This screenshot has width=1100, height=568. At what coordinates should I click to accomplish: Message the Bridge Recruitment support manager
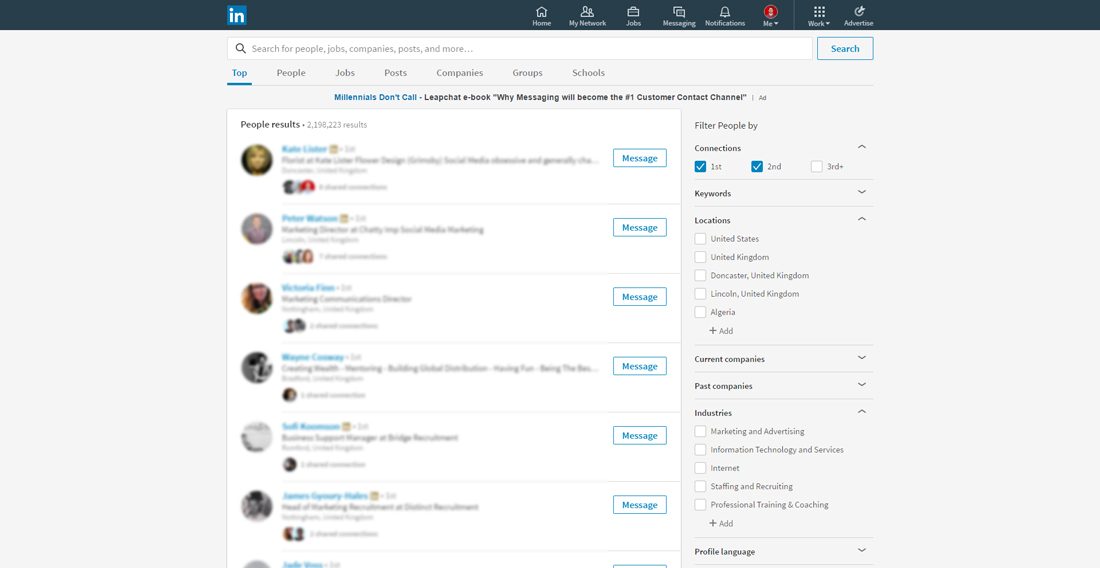point(640,435)
